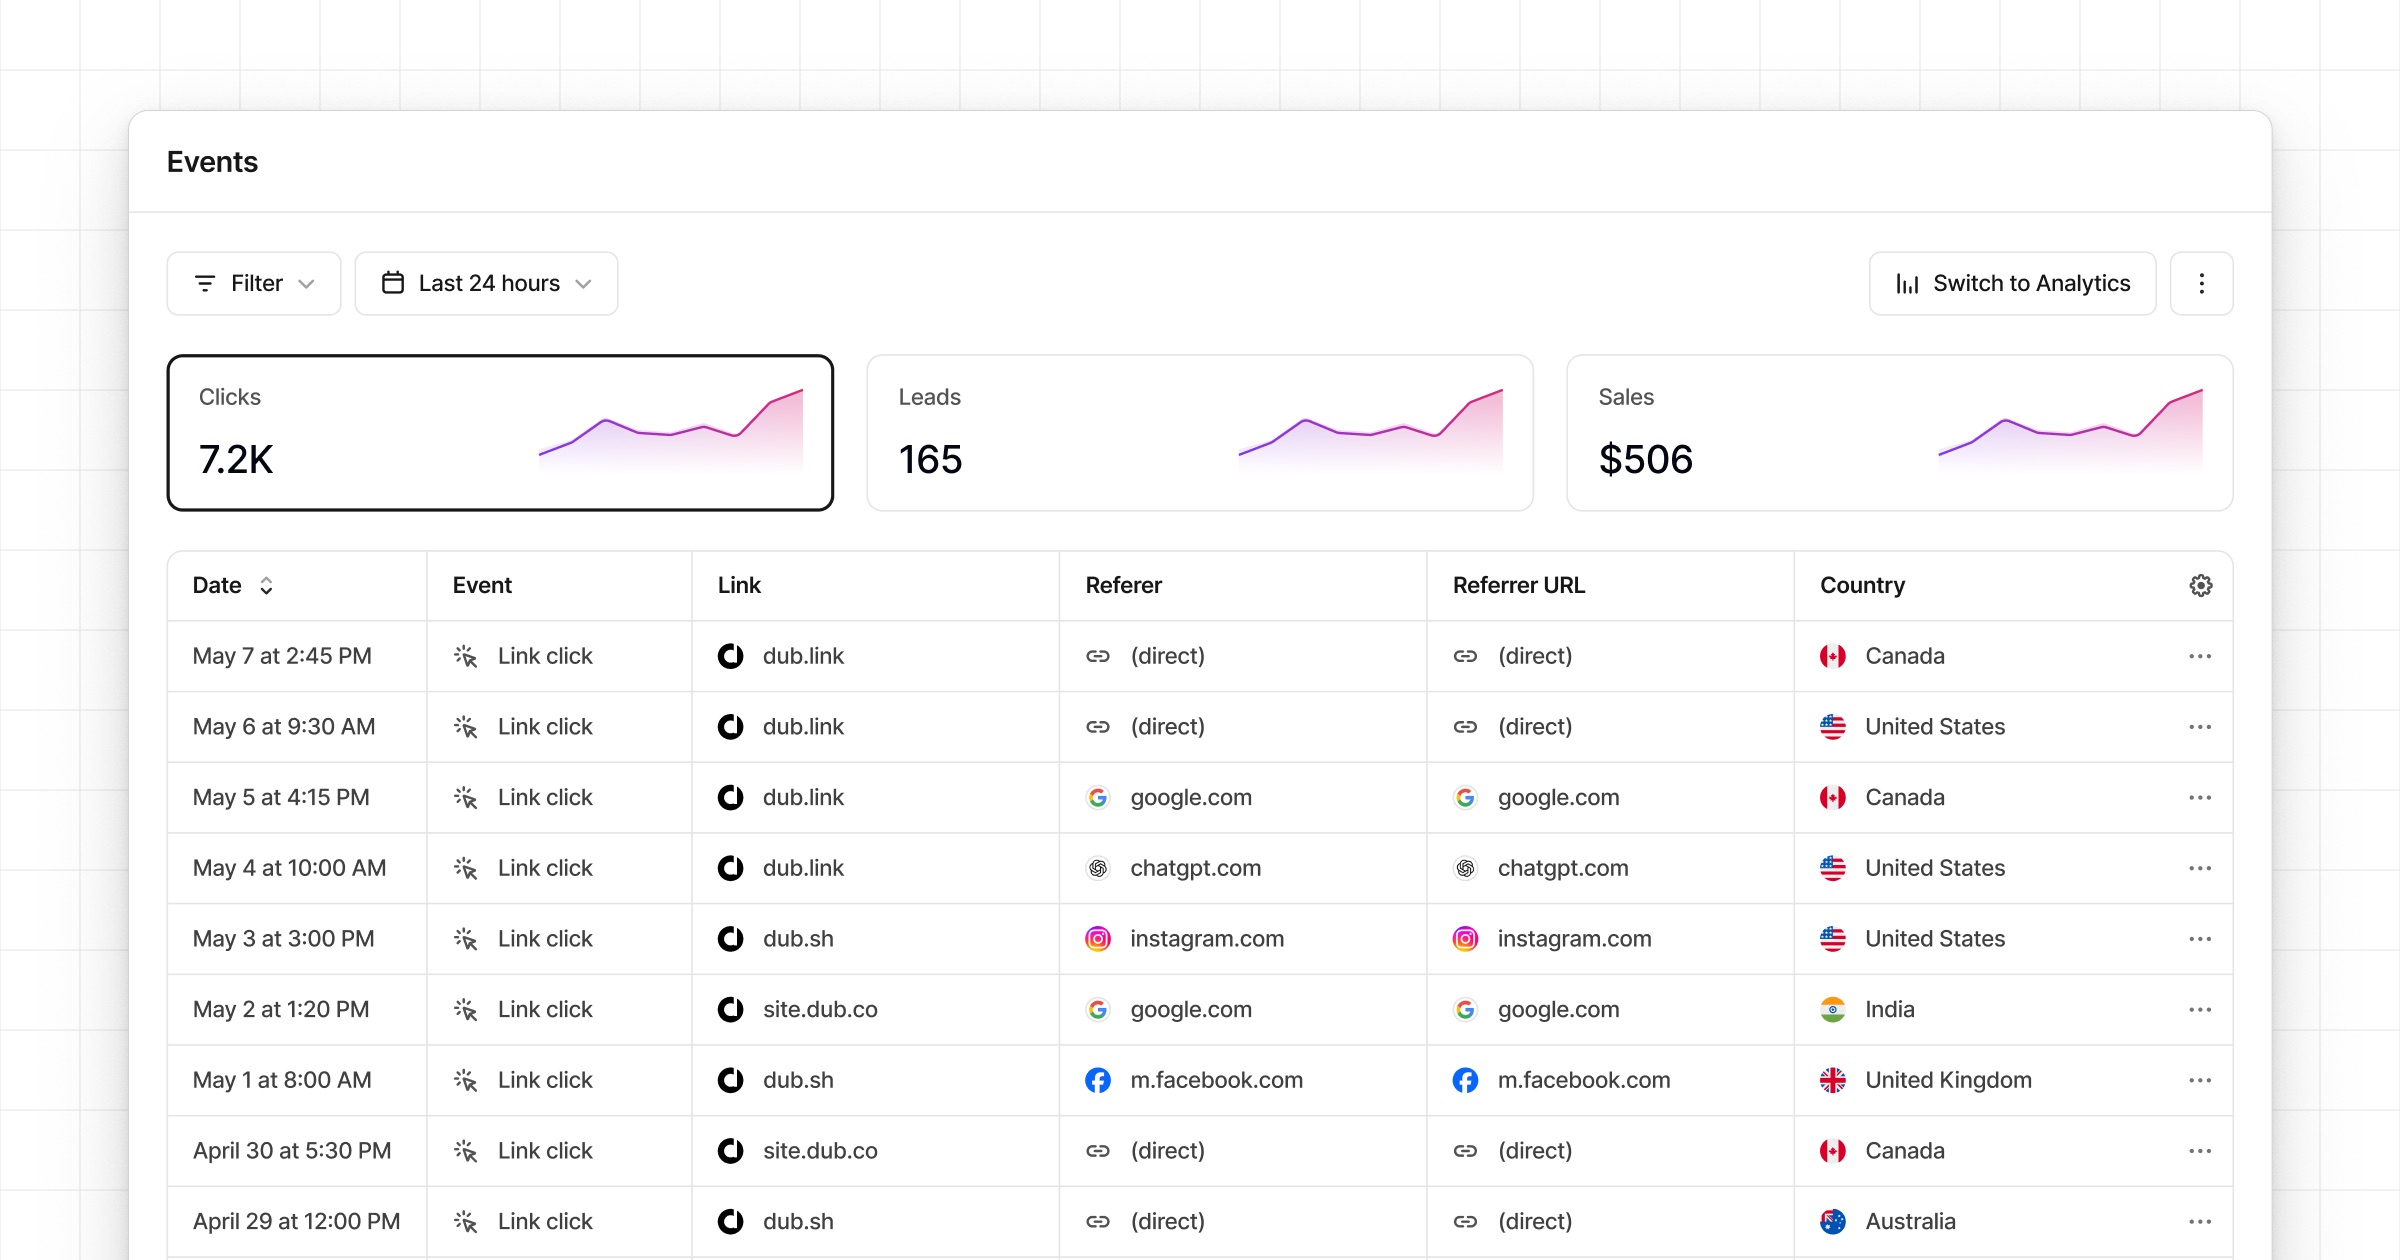Screen dimensions: 2400x1260
Task: Click the Facebook icon beside m.facebook.com
Action: pos(1097,1080)
